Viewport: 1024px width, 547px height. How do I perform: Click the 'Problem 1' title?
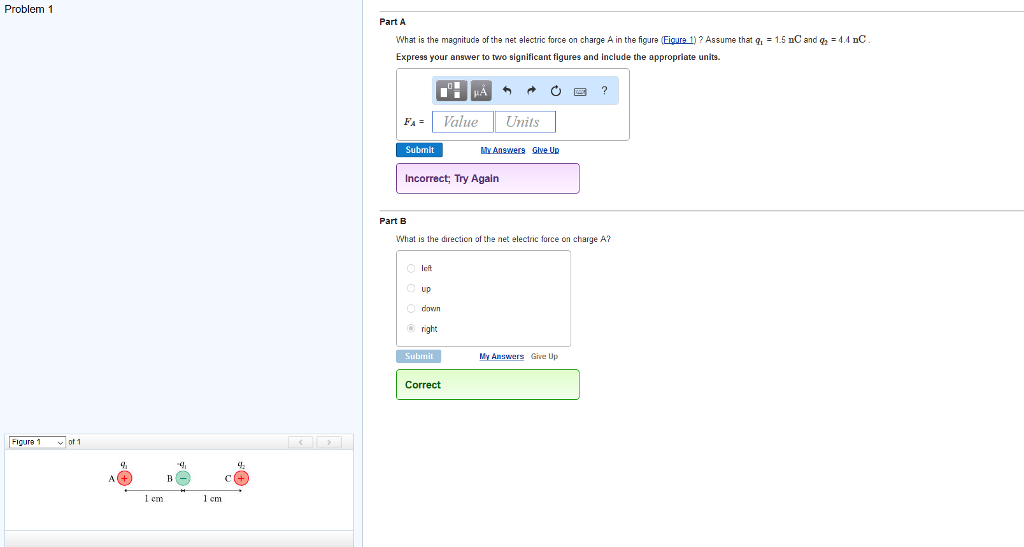29,9
